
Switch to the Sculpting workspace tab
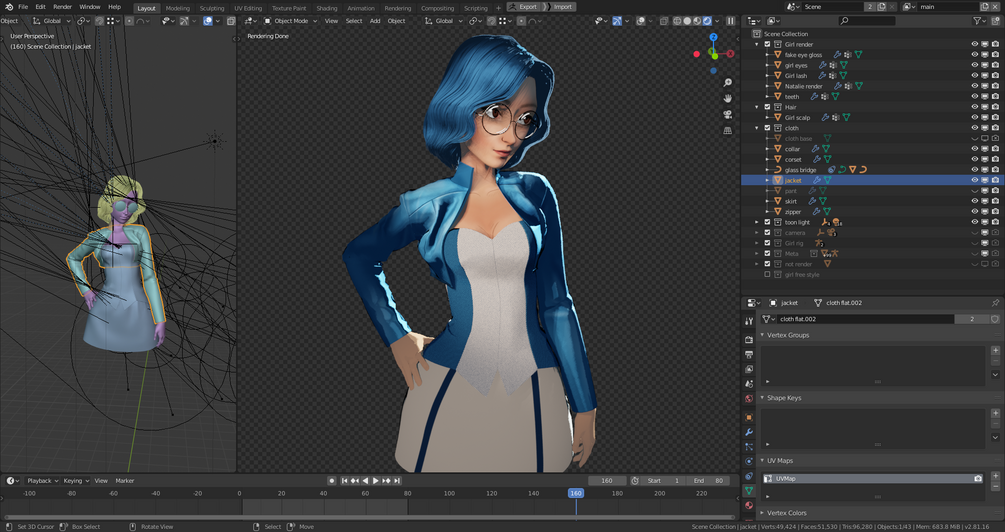coord(212,8)
